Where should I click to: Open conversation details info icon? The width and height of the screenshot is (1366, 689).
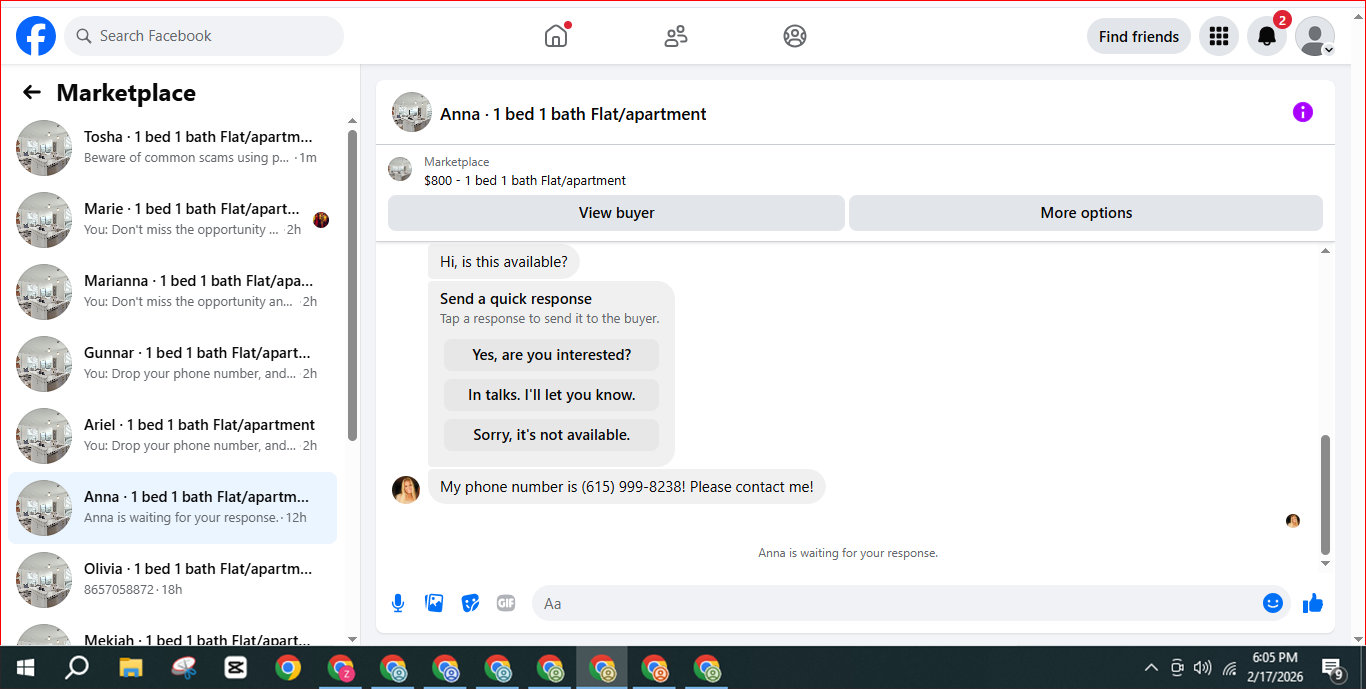(1302, 112)
